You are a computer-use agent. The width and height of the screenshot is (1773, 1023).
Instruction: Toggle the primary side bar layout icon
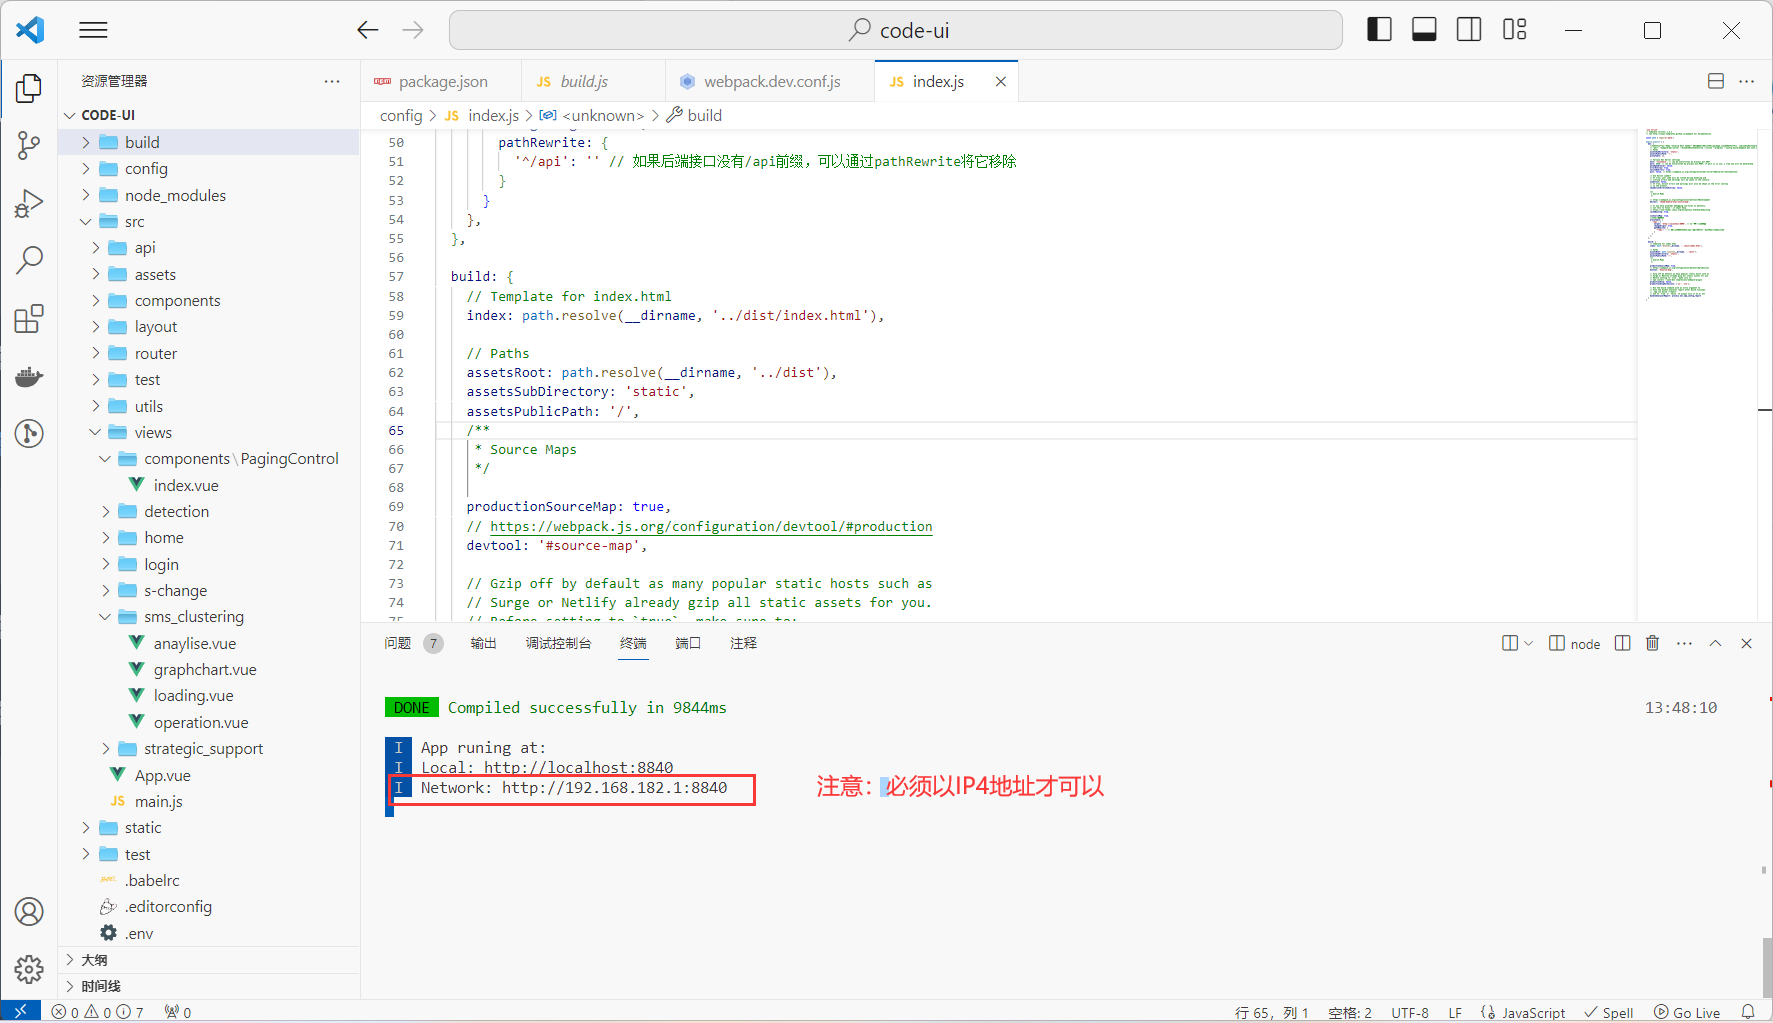[1379, 30]
